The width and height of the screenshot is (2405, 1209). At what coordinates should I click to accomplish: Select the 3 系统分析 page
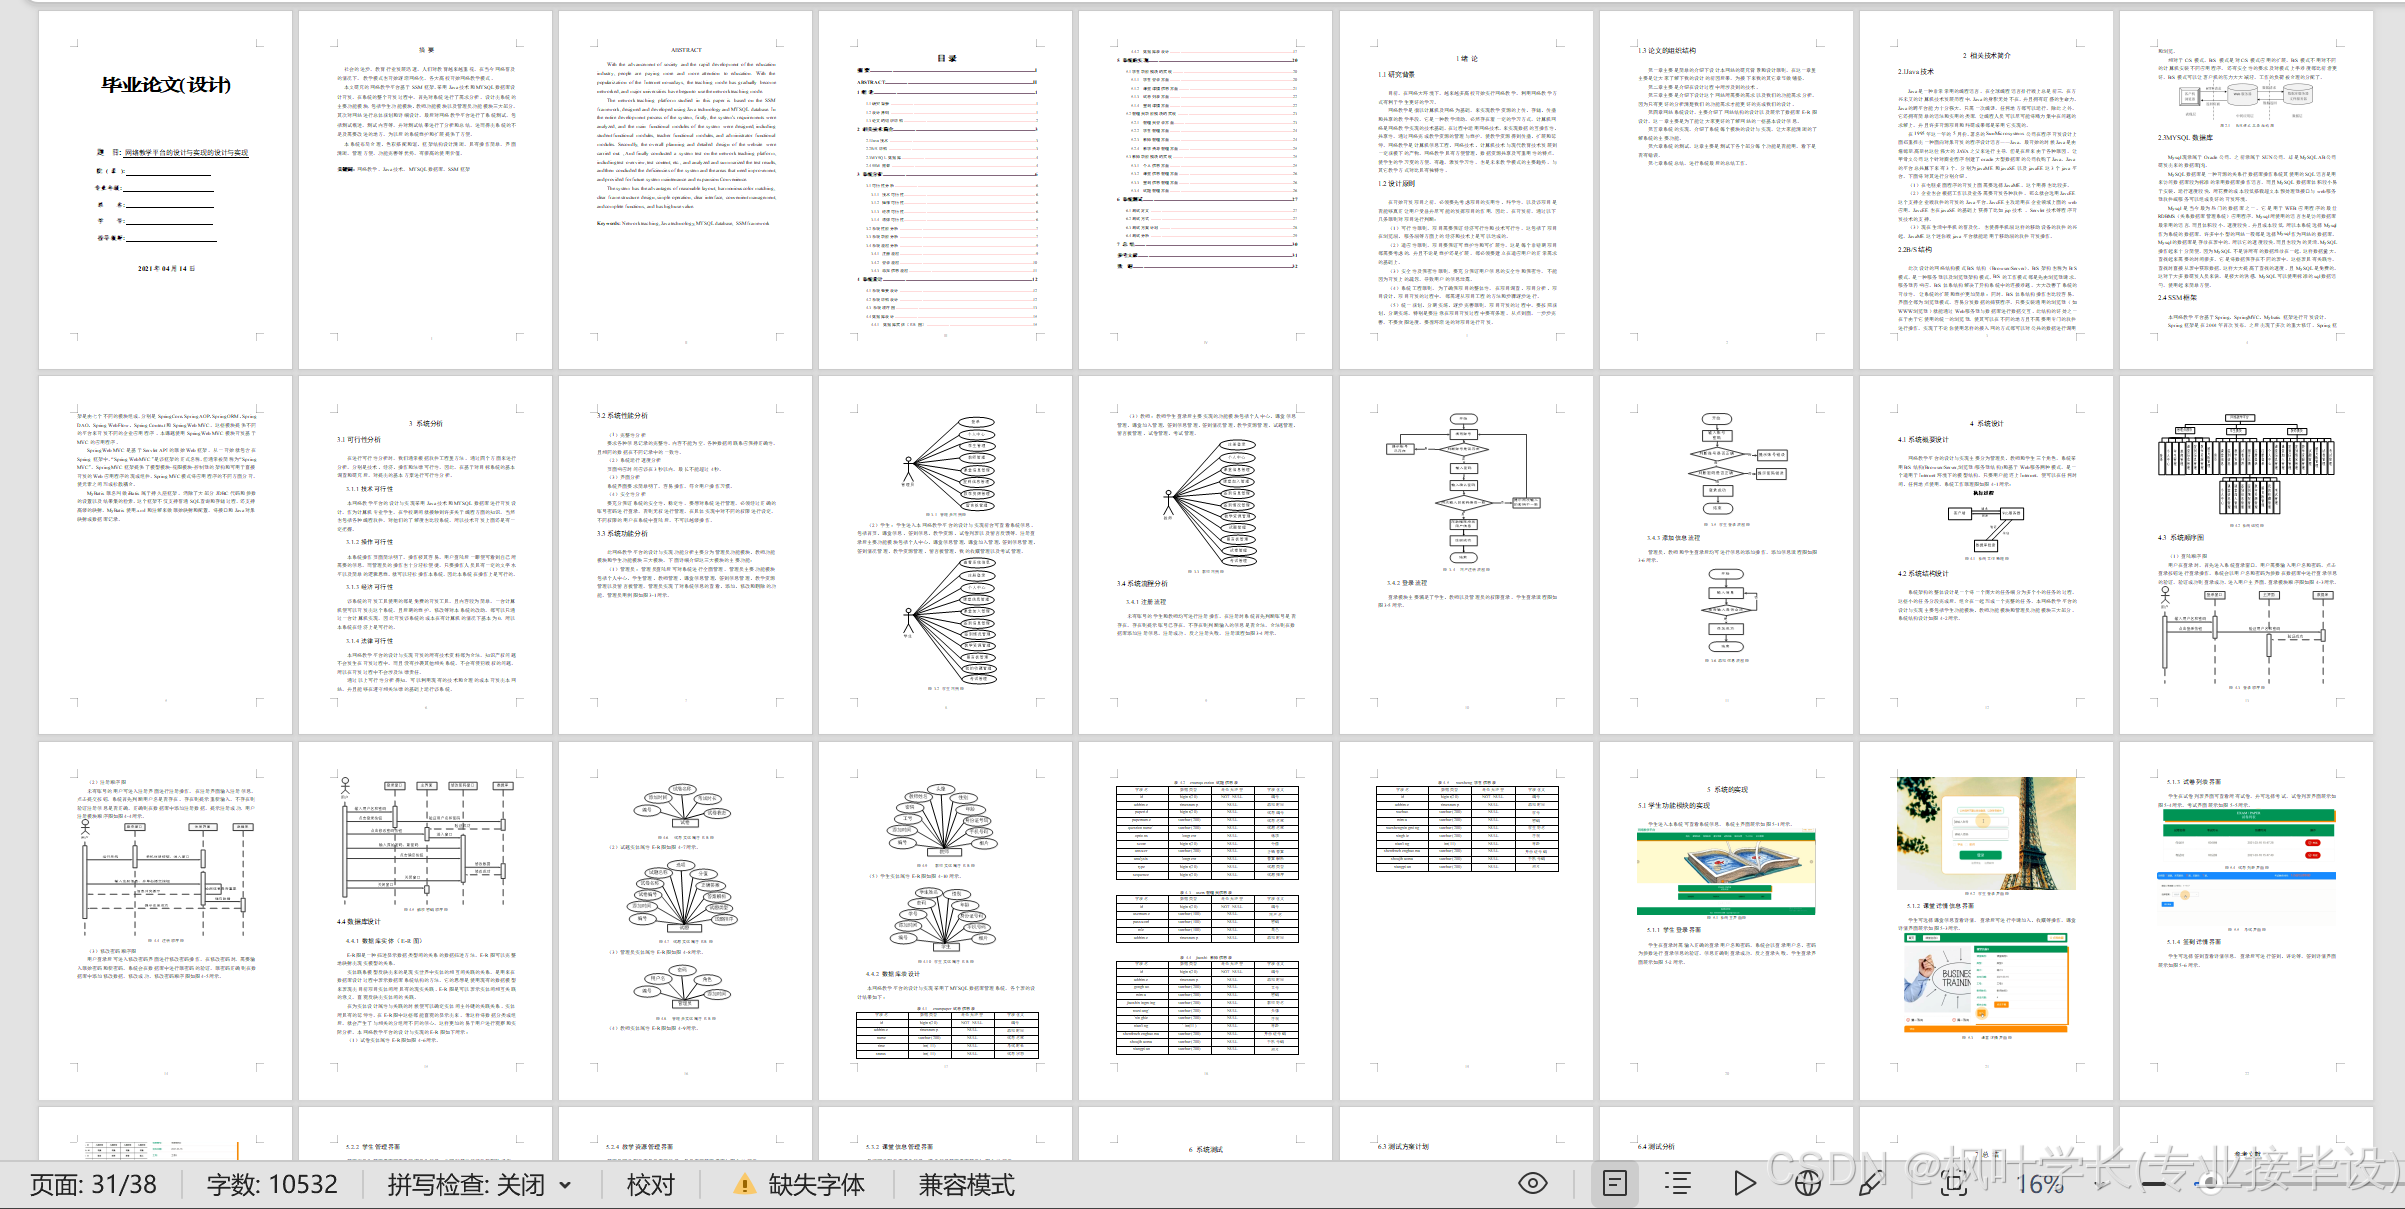[426, 555]
